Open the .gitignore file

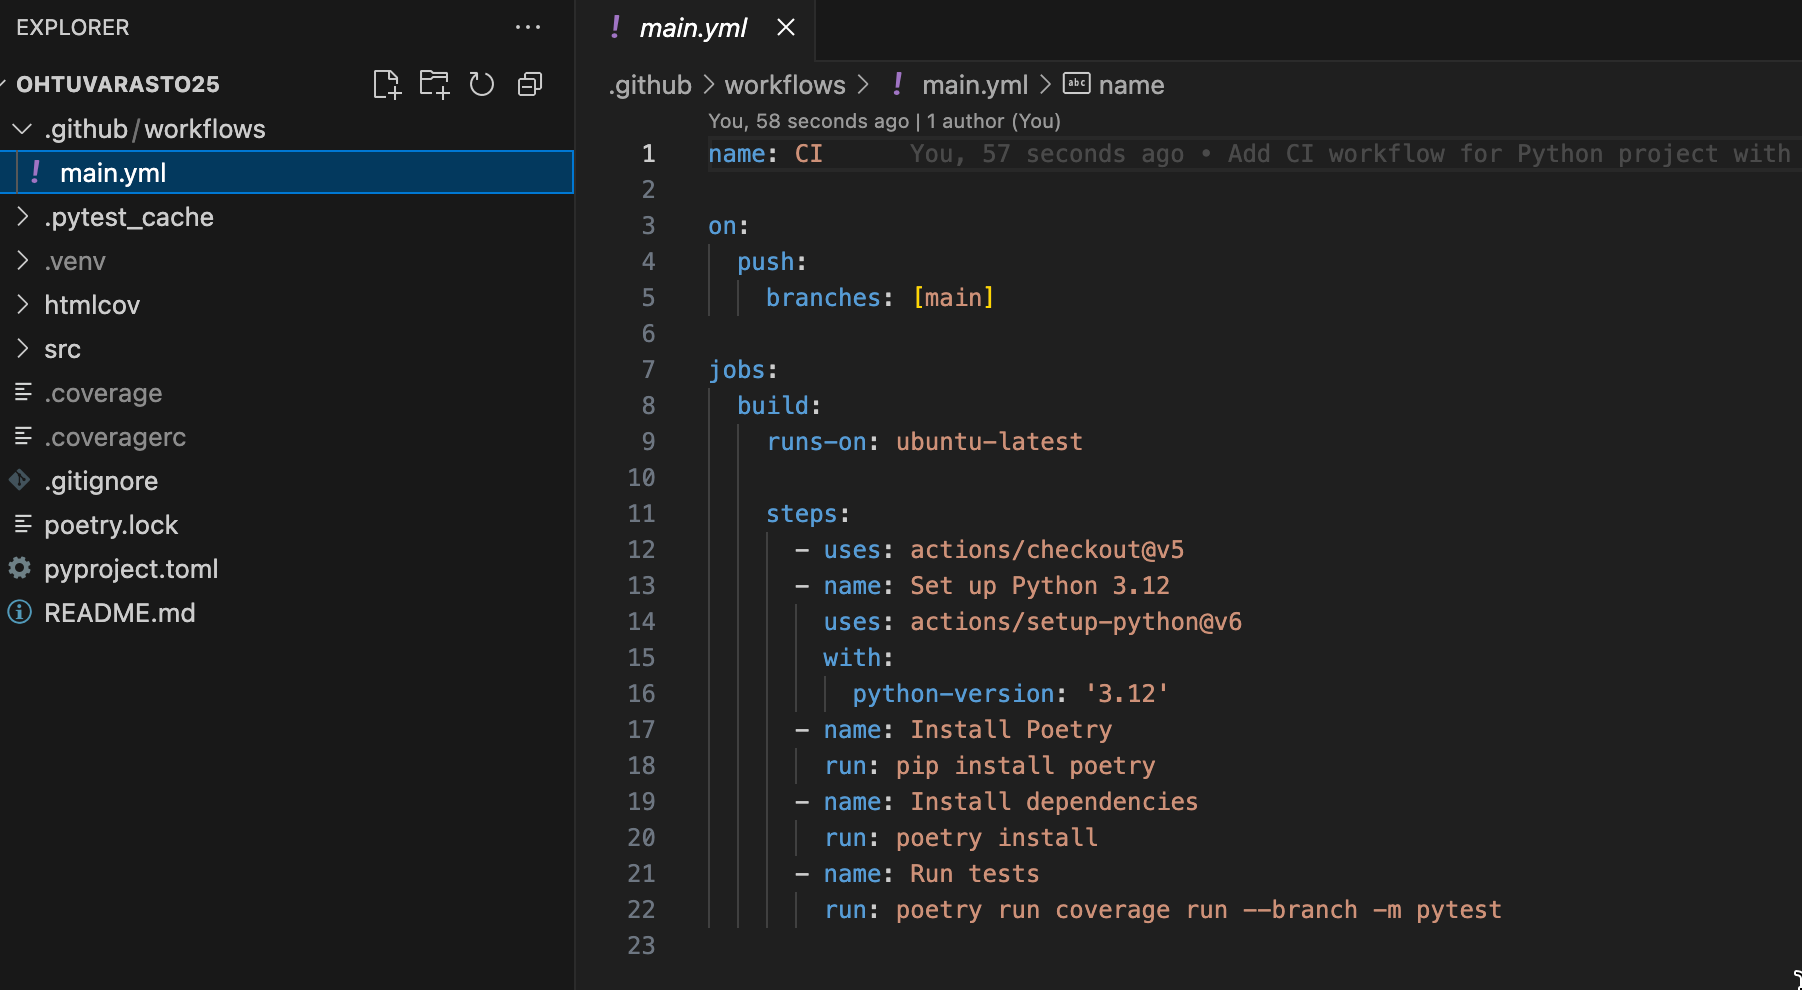(x=100, y=481)
